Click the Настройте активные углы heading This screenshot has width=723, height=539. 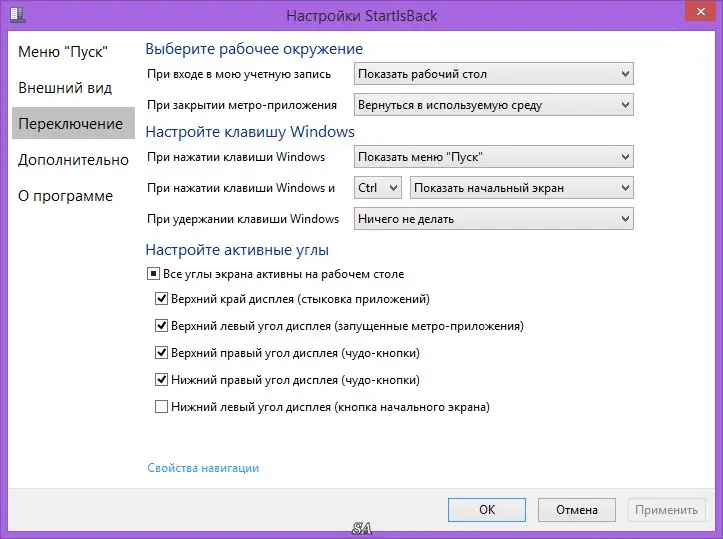pos(237,249)
